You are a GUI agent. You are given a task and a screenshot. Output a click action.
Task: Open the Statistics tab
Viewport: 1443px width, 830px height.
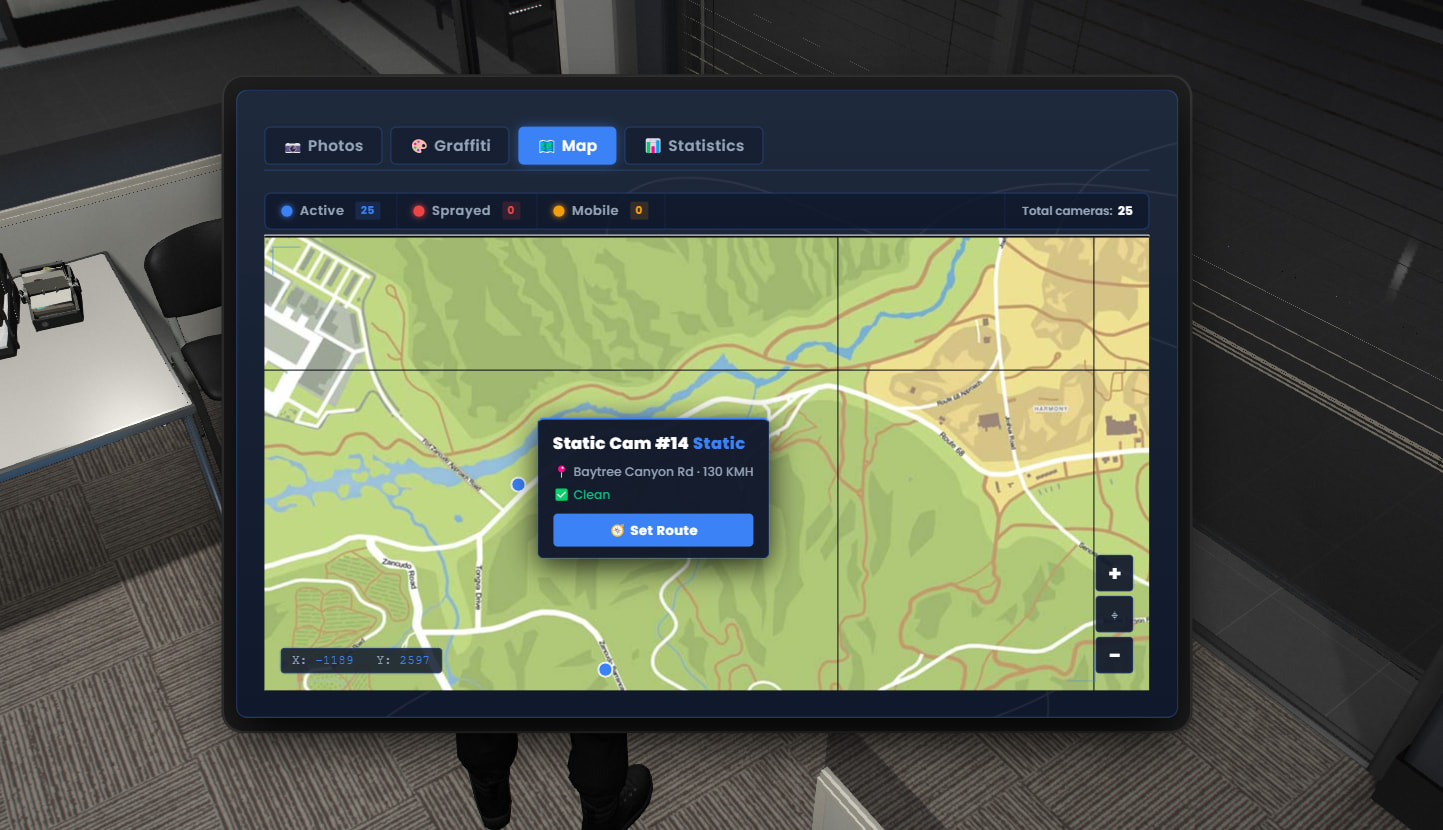pos(694,146)
